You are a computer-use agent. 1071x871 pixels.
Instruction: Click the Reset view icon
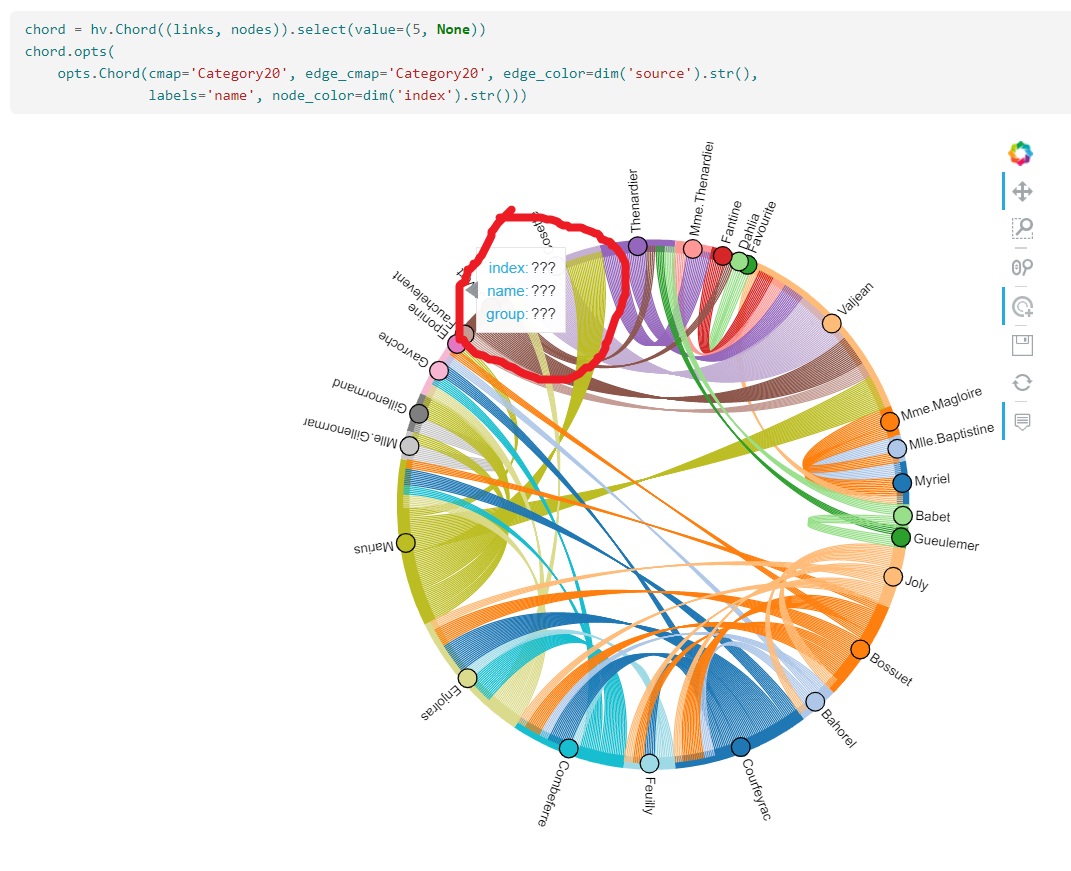1022,381
